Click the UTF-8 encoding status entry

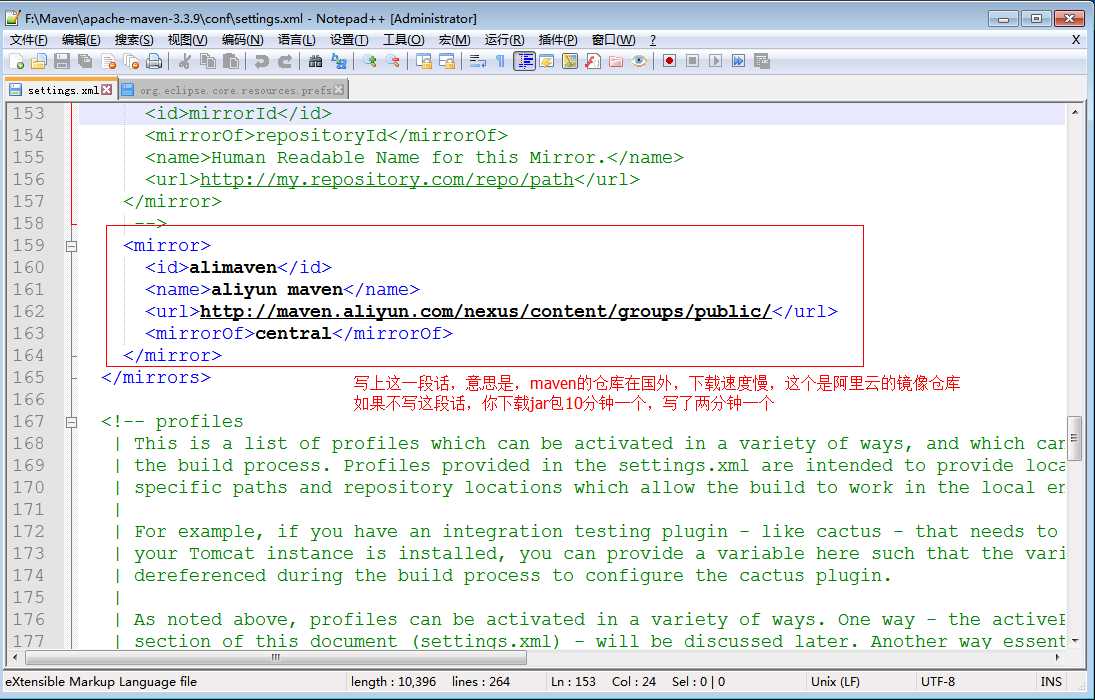tap(938, 682)
